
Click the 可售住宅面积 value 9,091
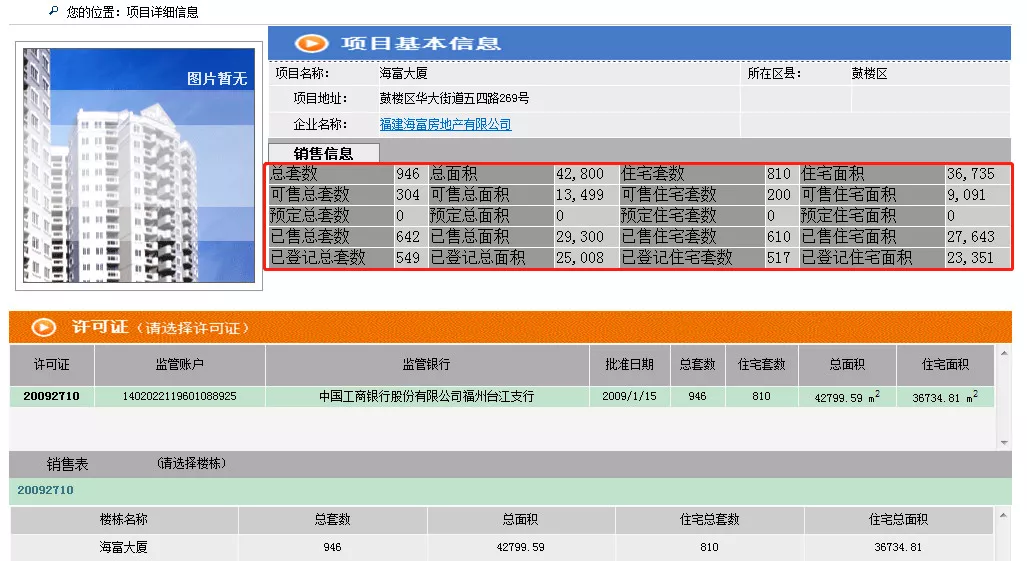click(x=966, y=194)
